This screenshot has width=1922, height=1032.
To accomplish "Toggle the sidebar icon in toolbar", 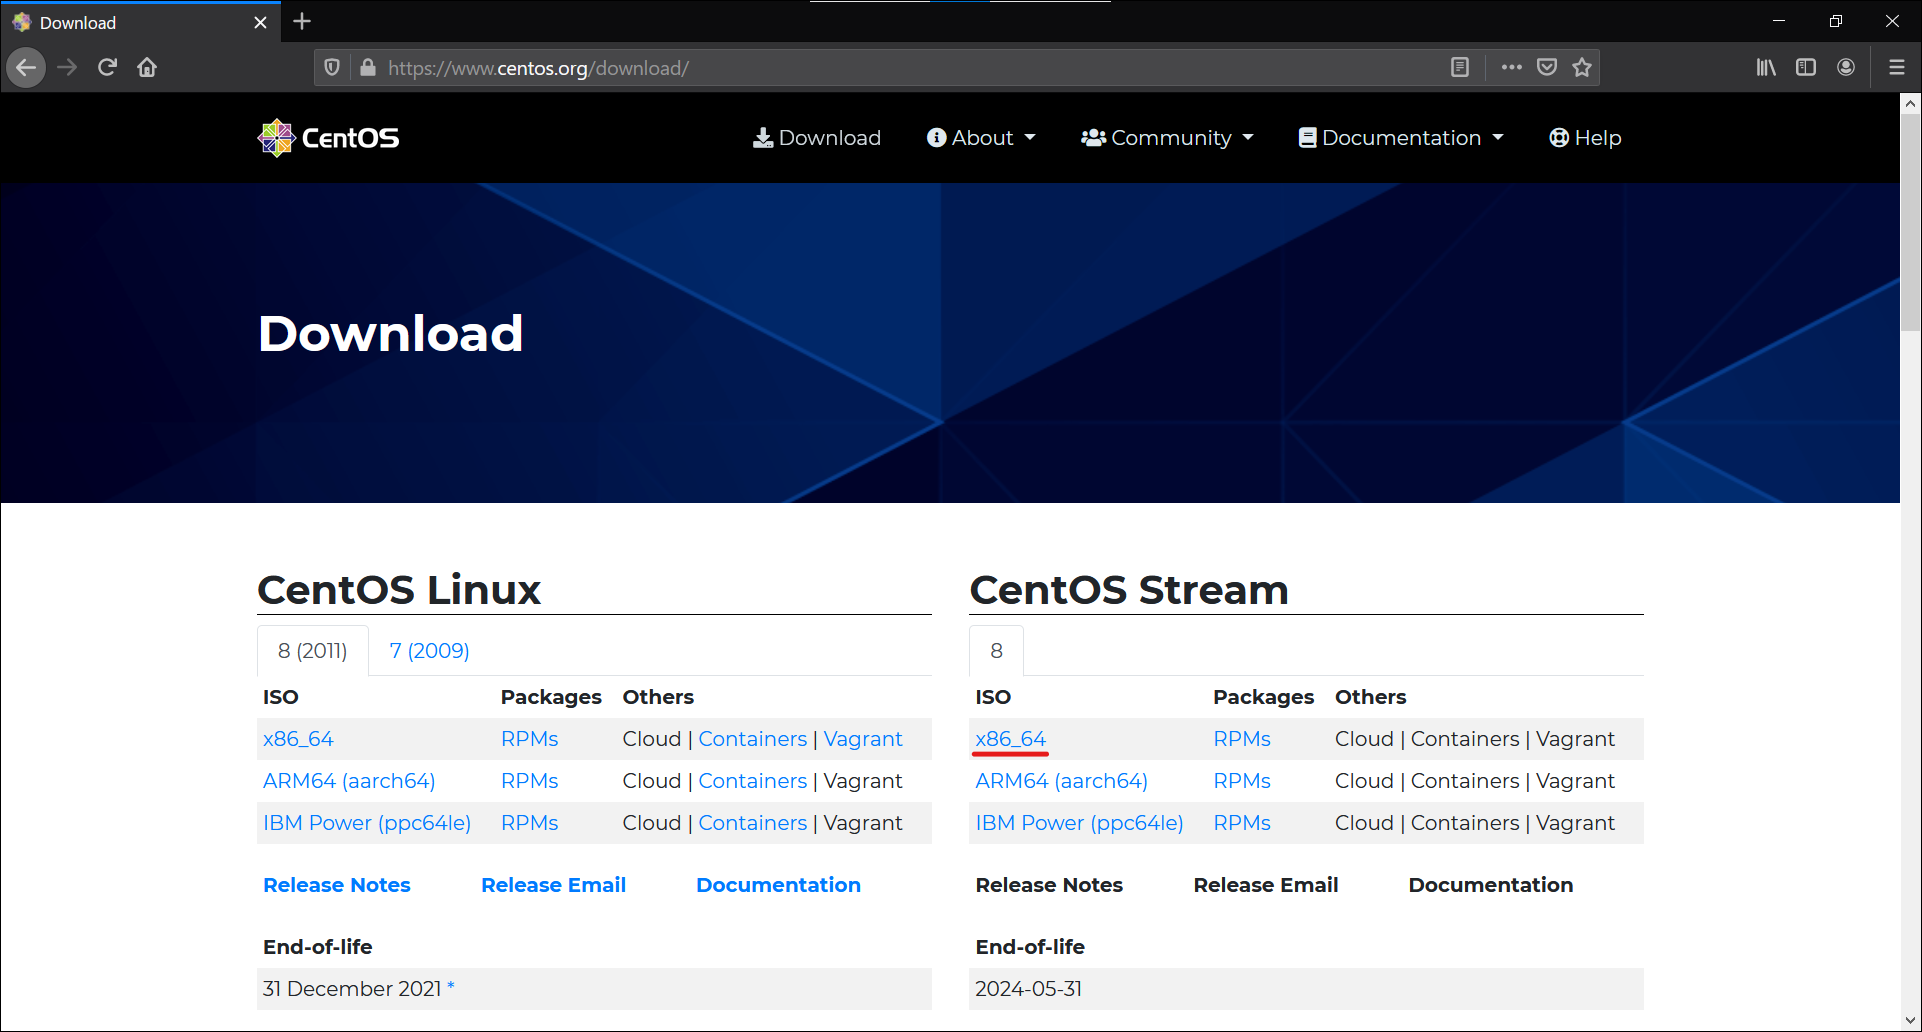I will coord(1806,68).
